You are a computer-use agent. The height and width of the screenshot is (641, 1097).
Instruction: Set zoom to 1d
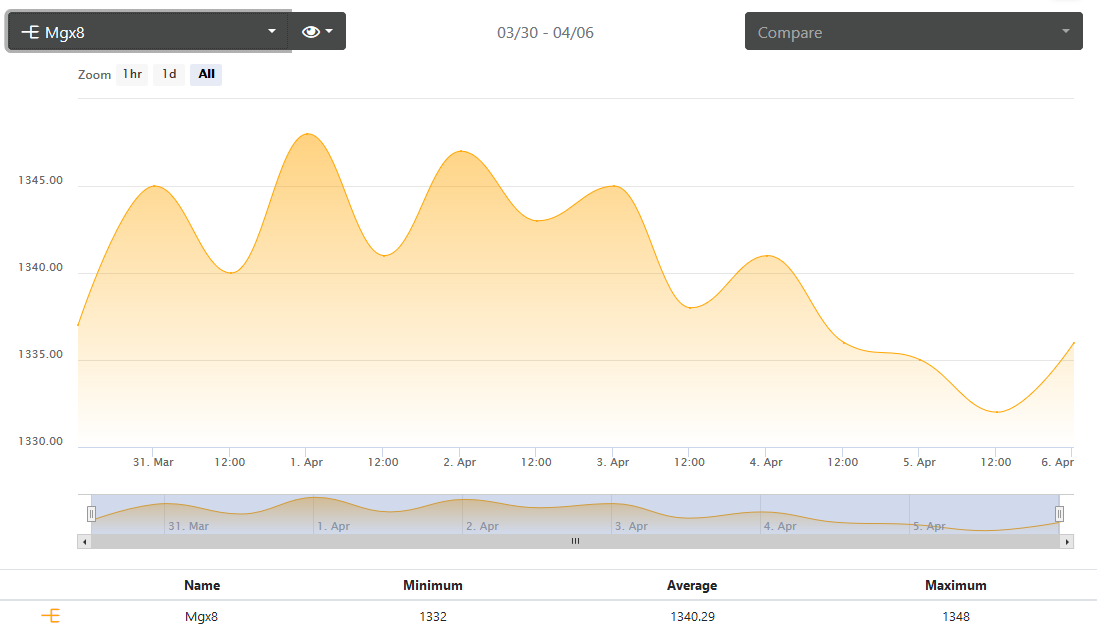[x=169, y=74]
